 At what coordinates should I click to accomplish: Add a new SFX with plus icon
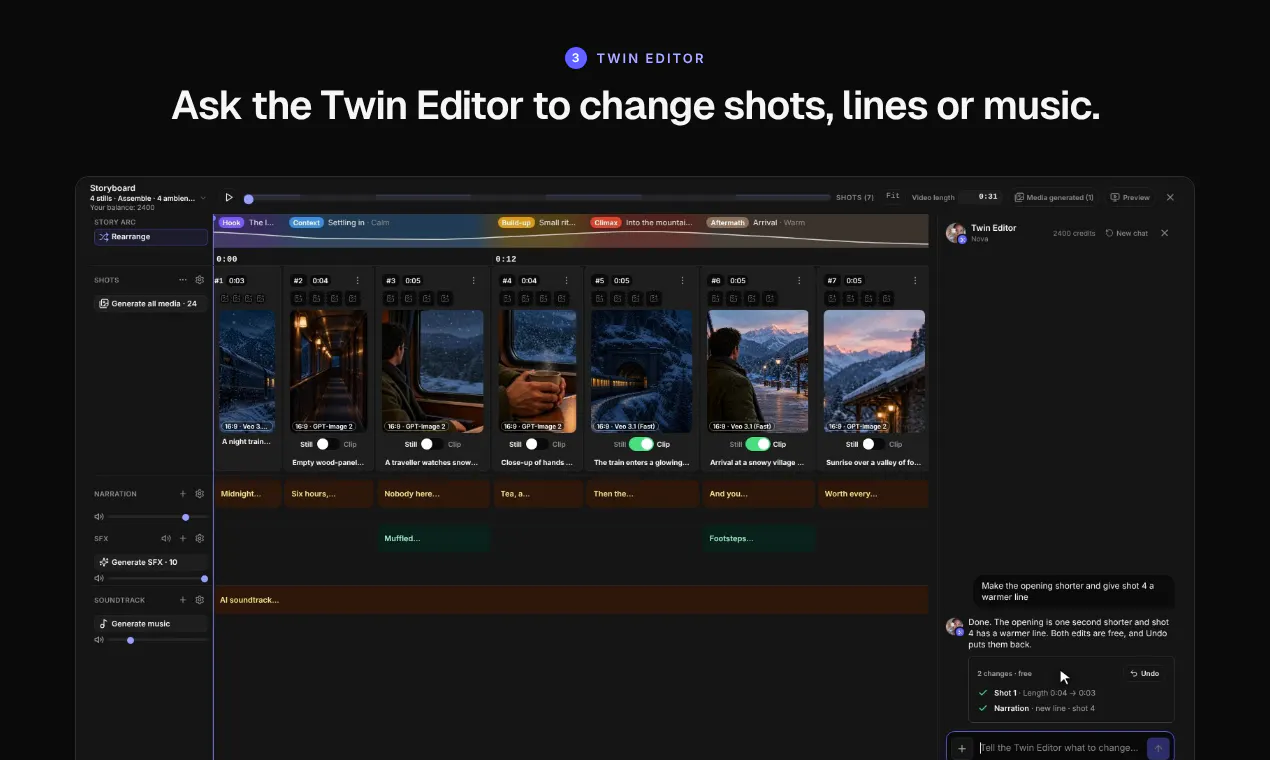coord(183,538)
